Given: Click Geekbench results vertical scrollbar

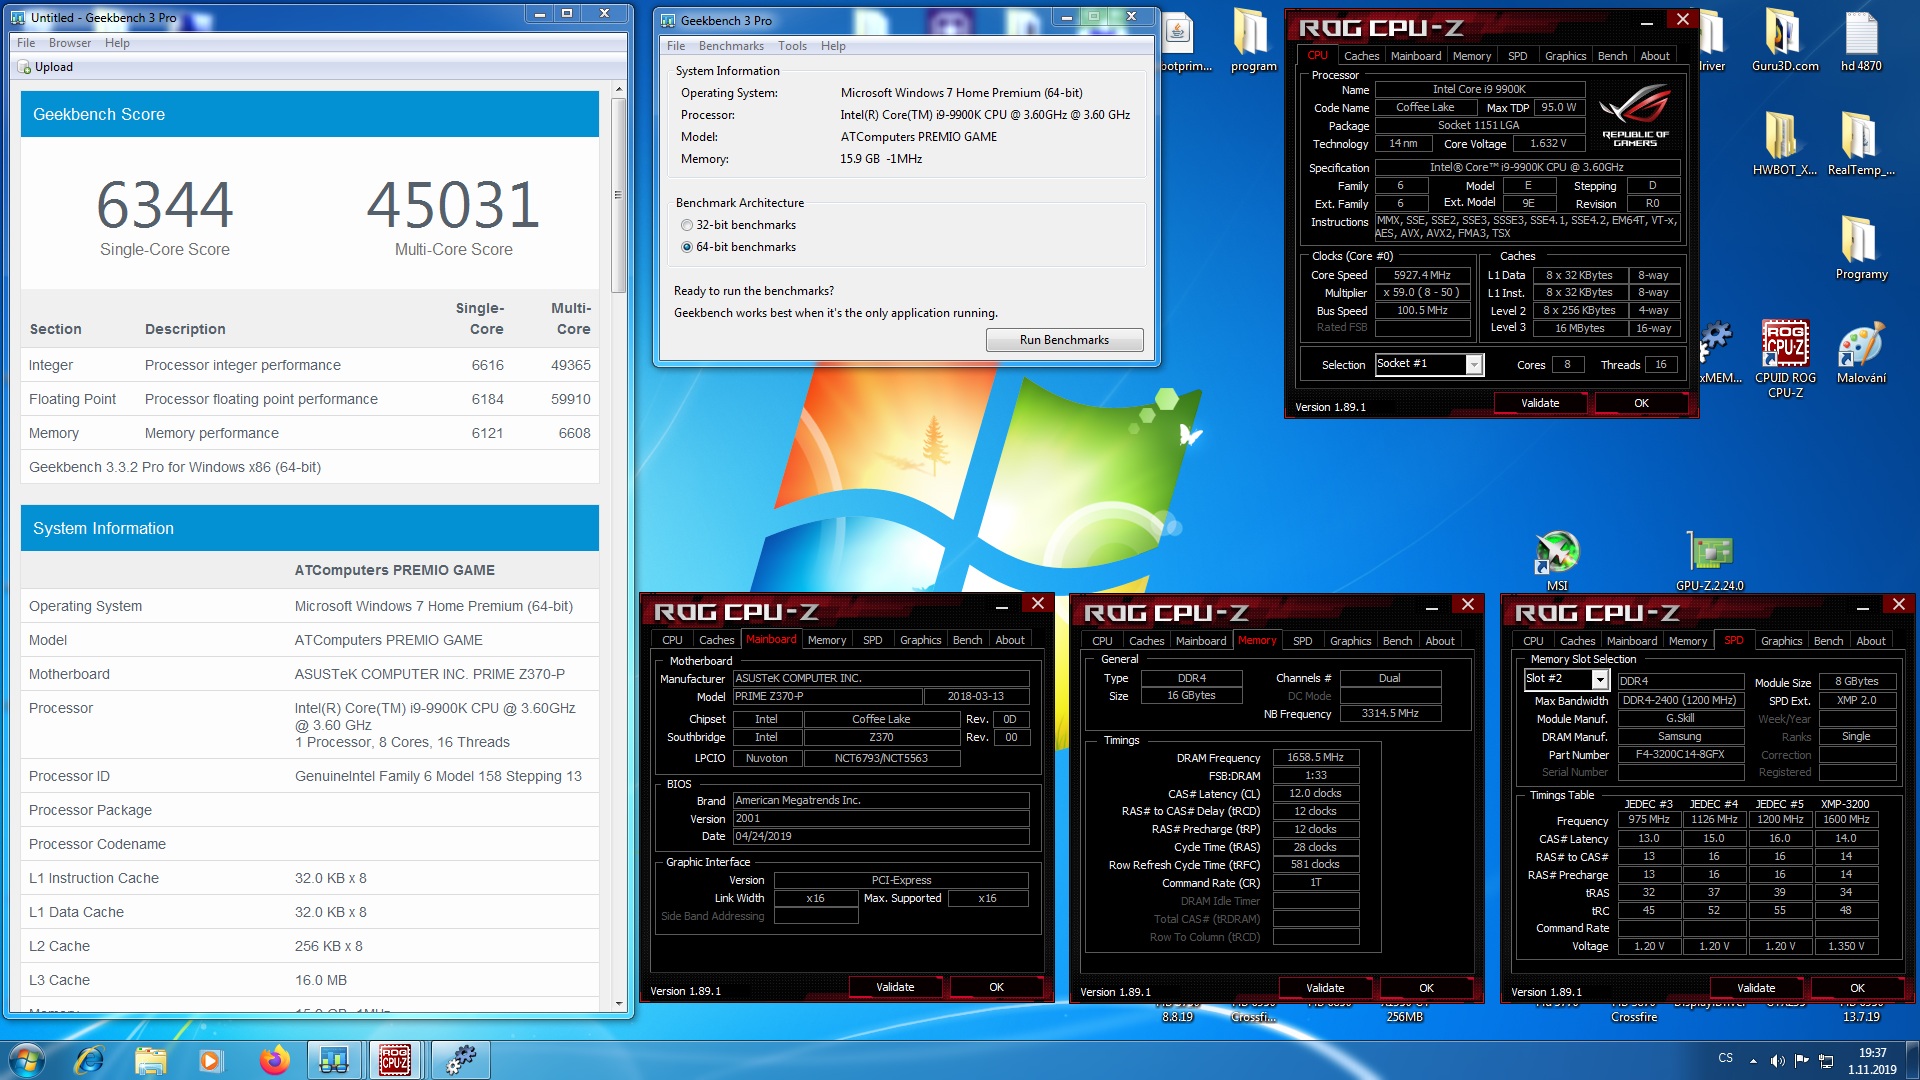Looking at the screenshot, I should click(x=618, y=195).
